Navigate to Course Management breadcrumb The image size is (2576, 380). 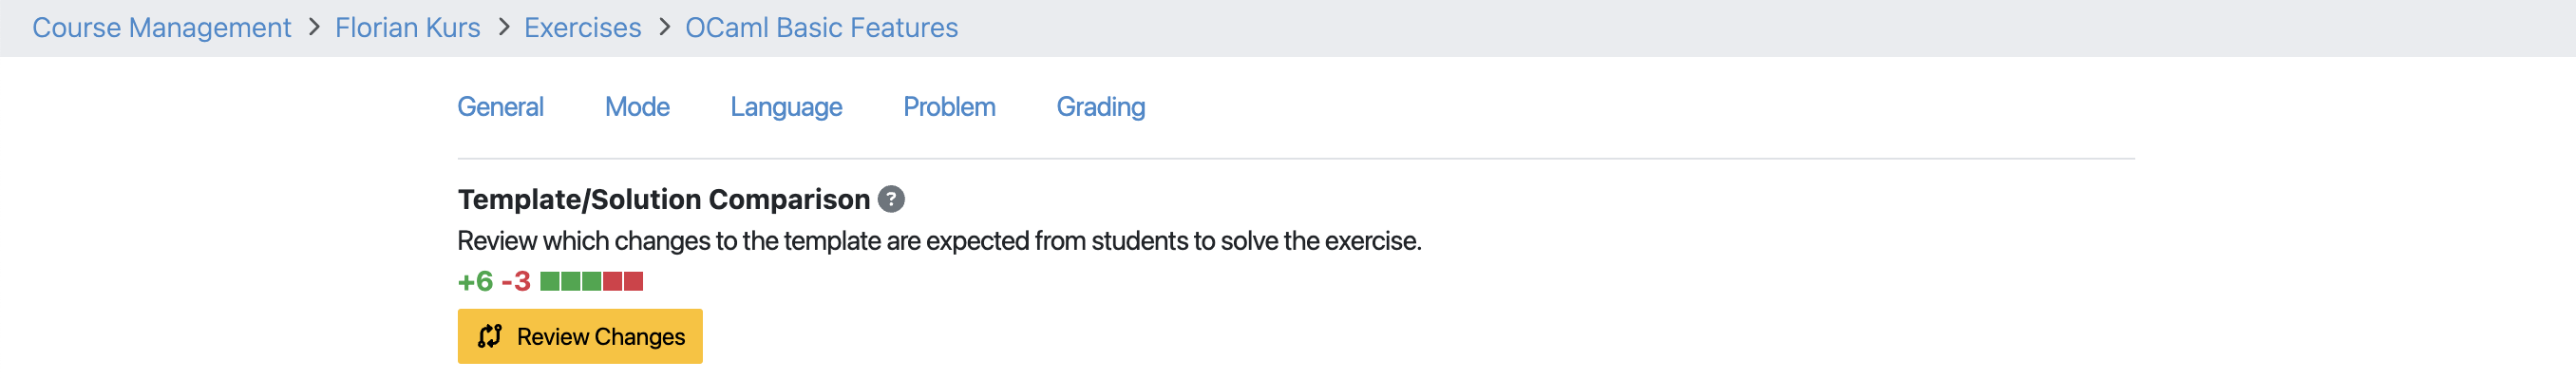tap(162, 27)
